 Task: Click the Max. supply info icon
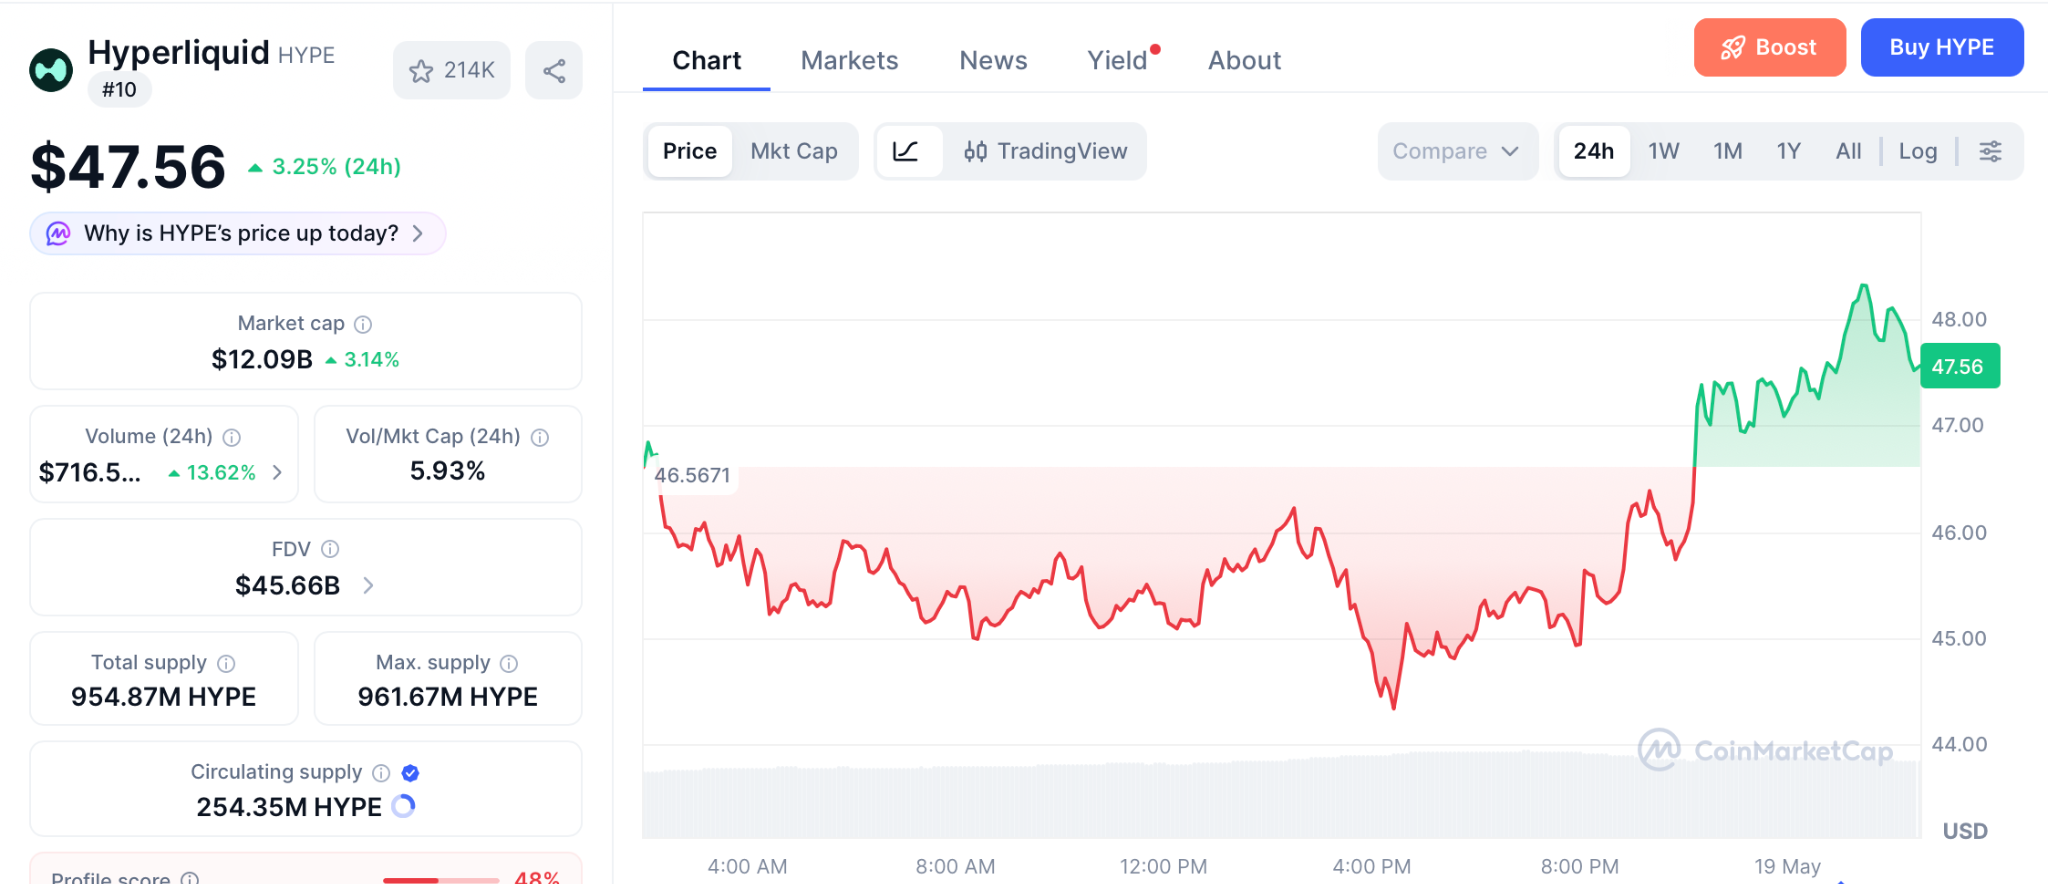509,663
